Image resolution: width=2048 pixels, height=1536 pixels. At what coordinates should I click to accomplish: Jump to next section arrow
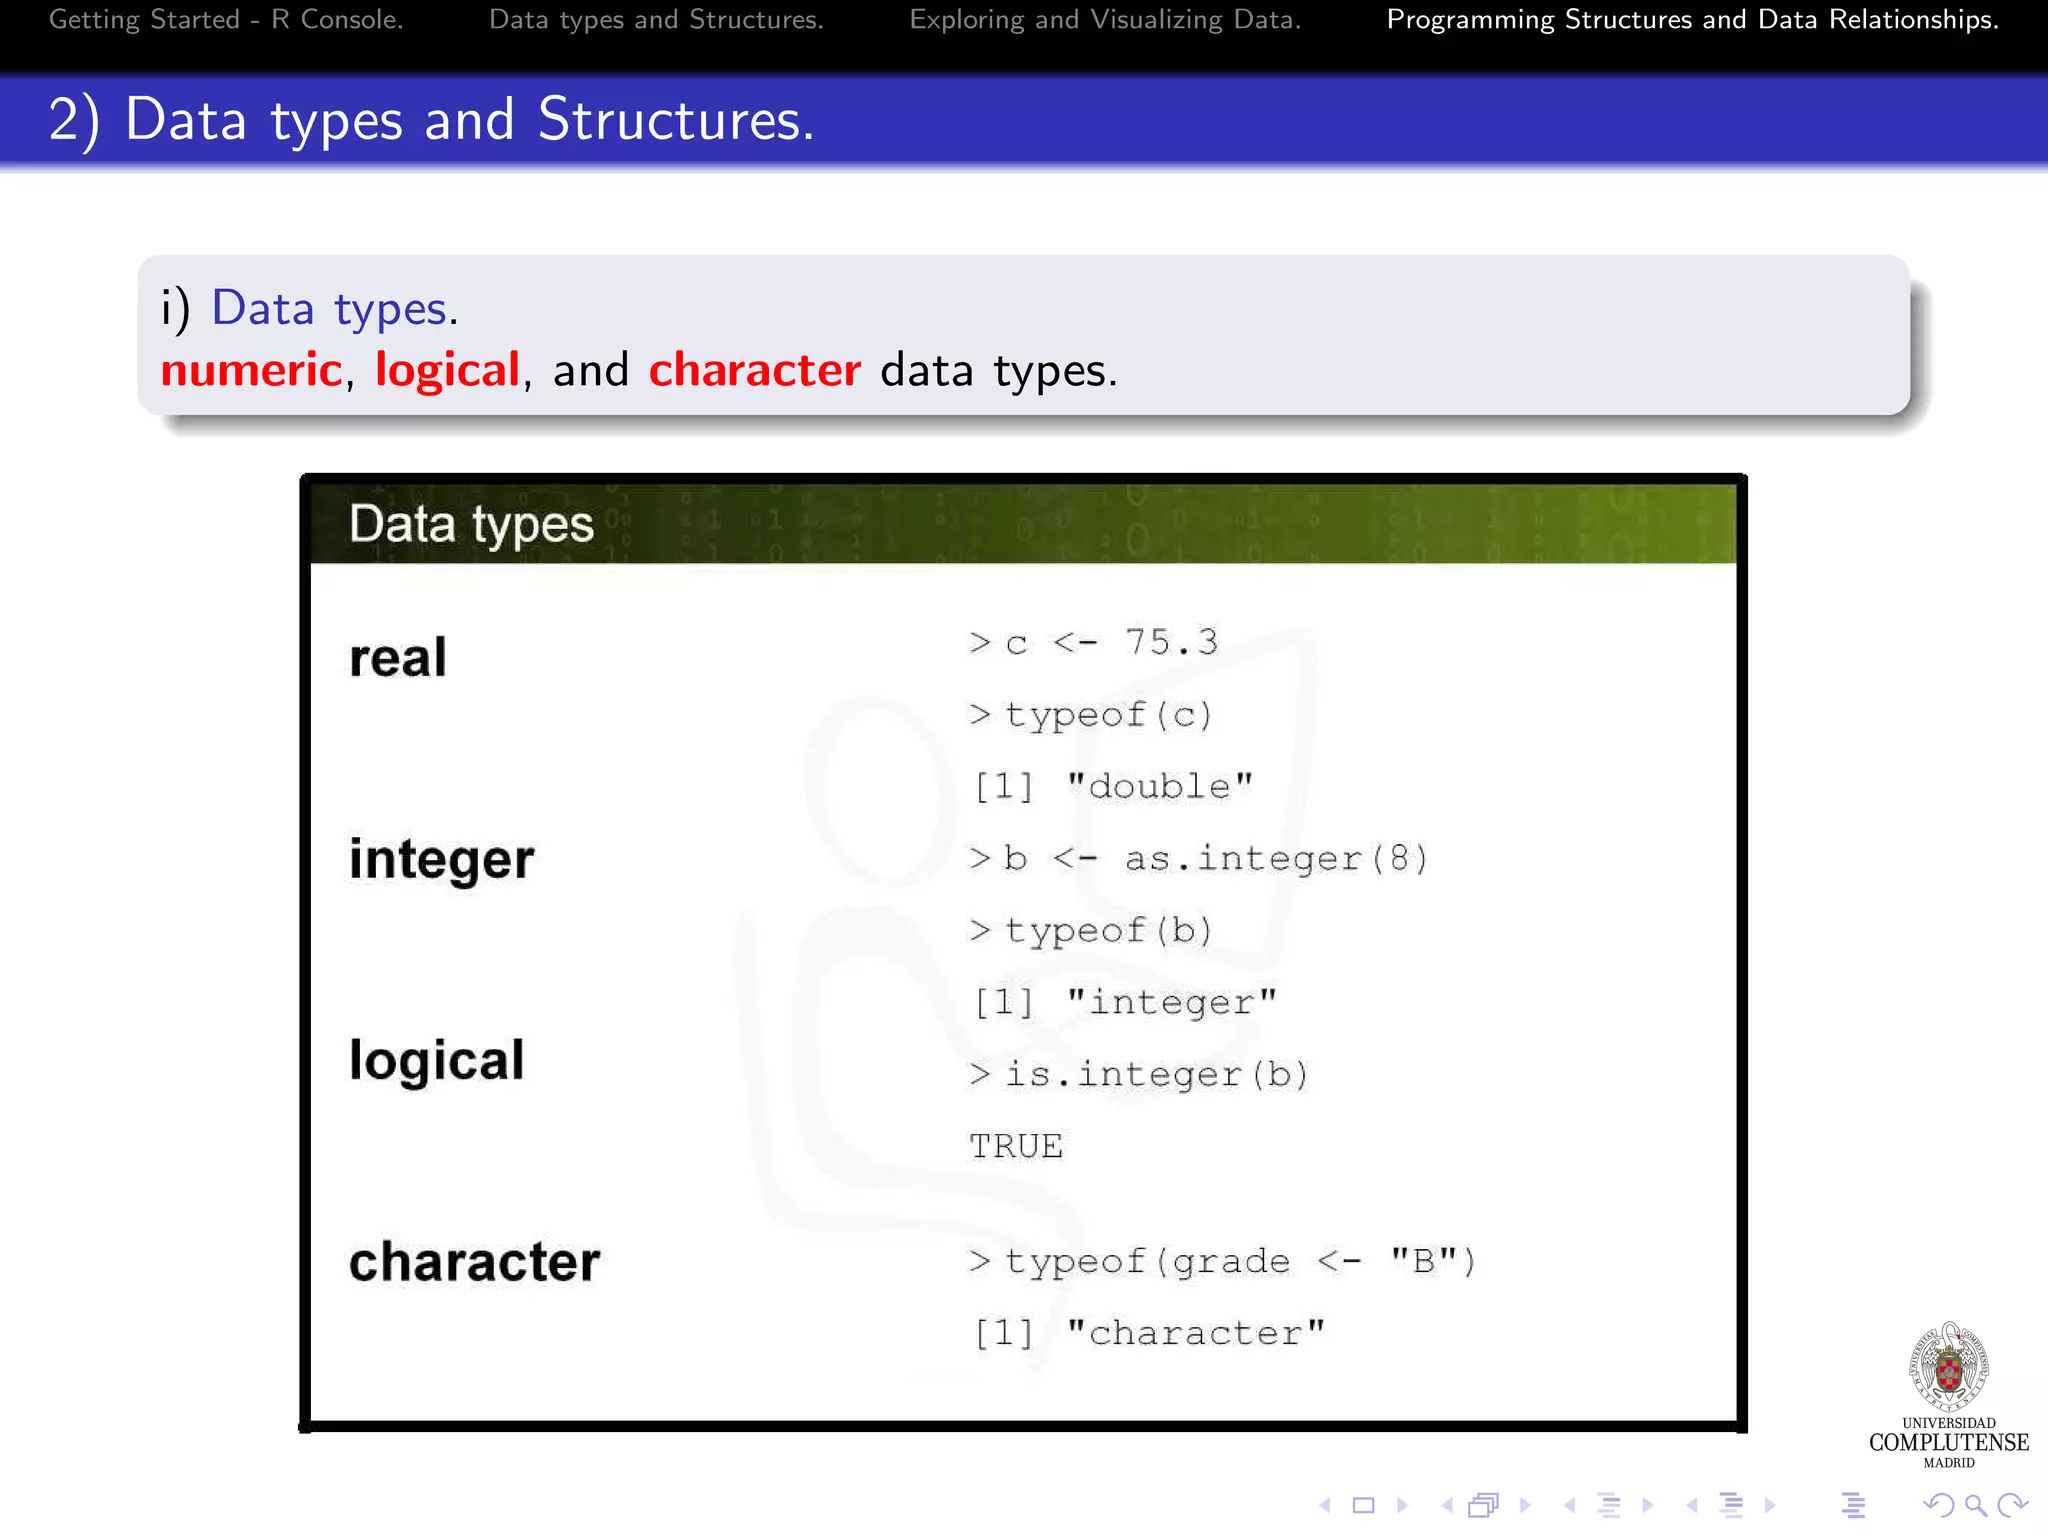coord(1770,1505)
